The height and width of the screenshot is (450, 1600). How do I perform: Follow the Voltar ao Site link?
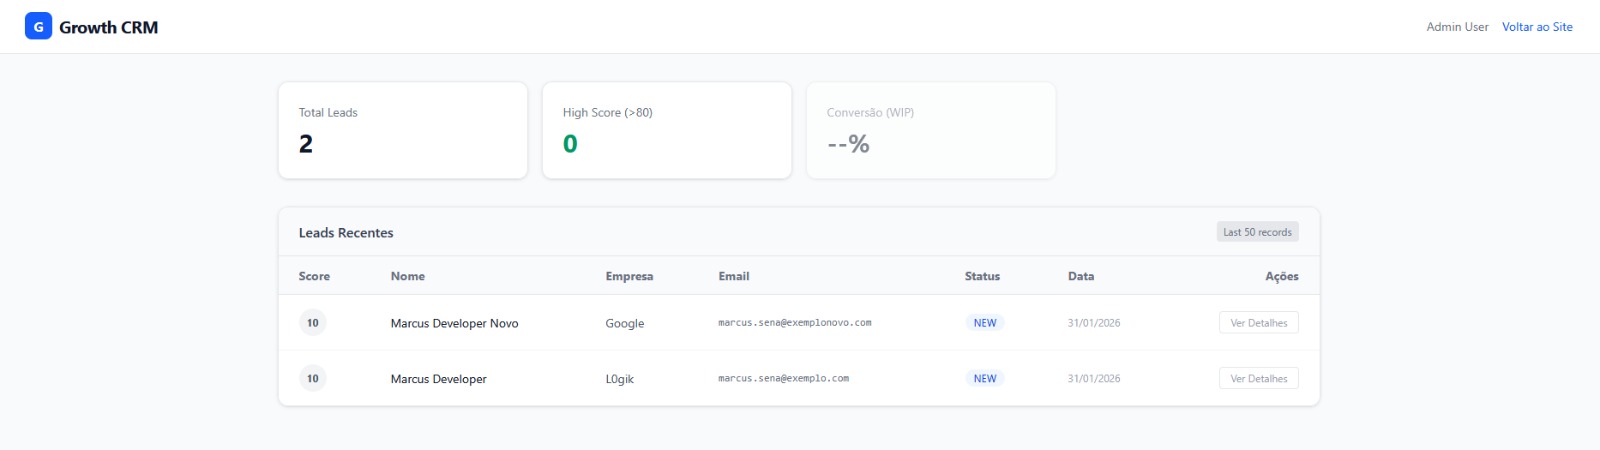(x=1536, y=27)
